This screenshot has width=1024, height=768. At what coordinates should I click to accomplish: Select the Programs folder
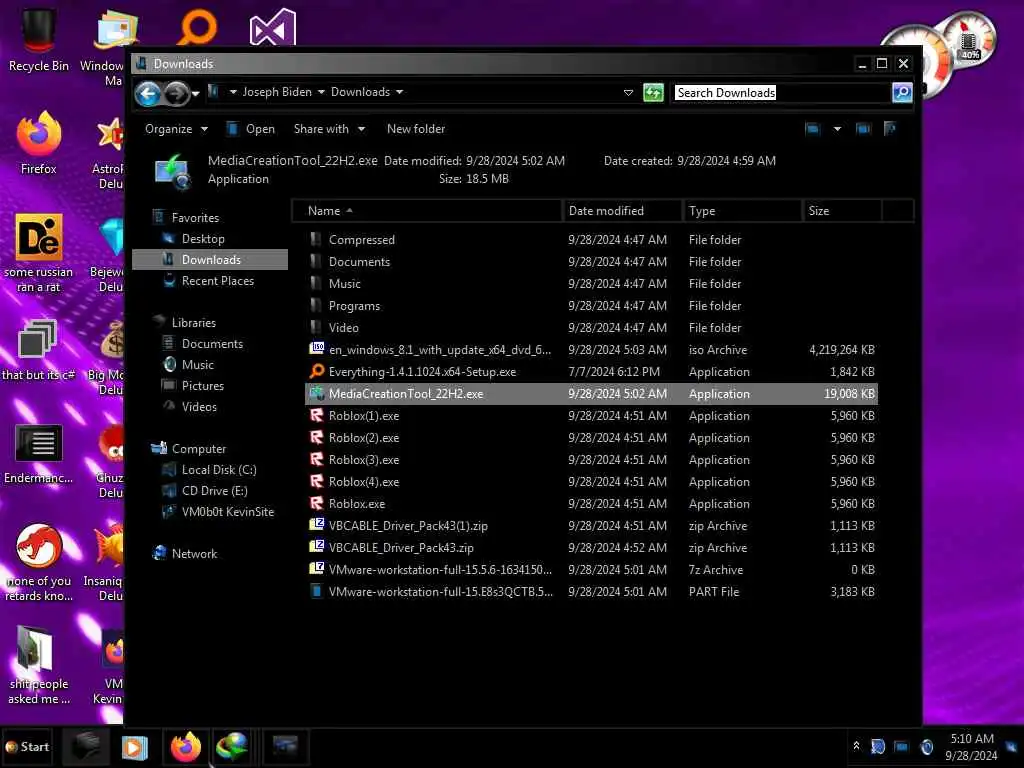point(592,306)
